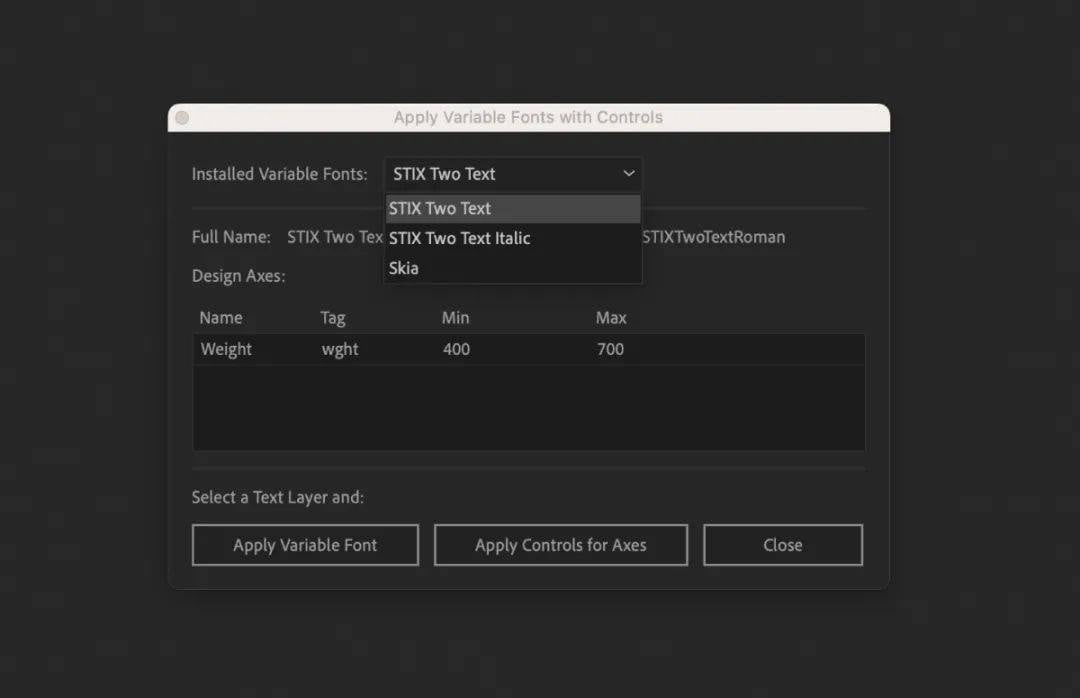
Task: Choose STIX Two Text Italic option
Action: [513, 238]
